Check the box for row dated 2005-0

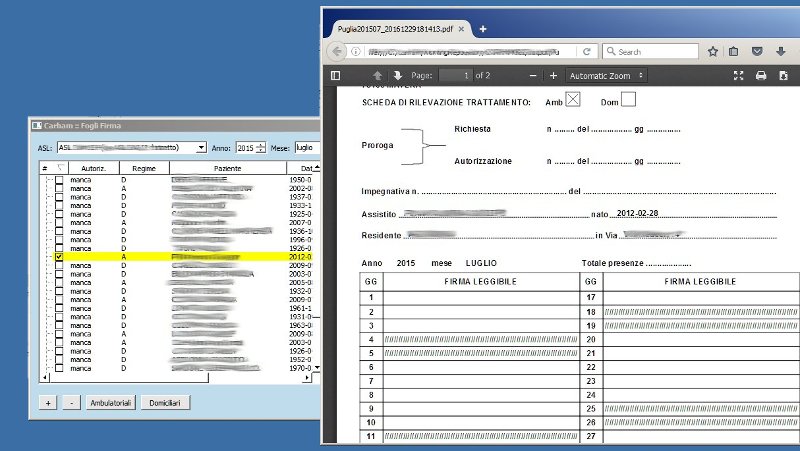(59, 283)
